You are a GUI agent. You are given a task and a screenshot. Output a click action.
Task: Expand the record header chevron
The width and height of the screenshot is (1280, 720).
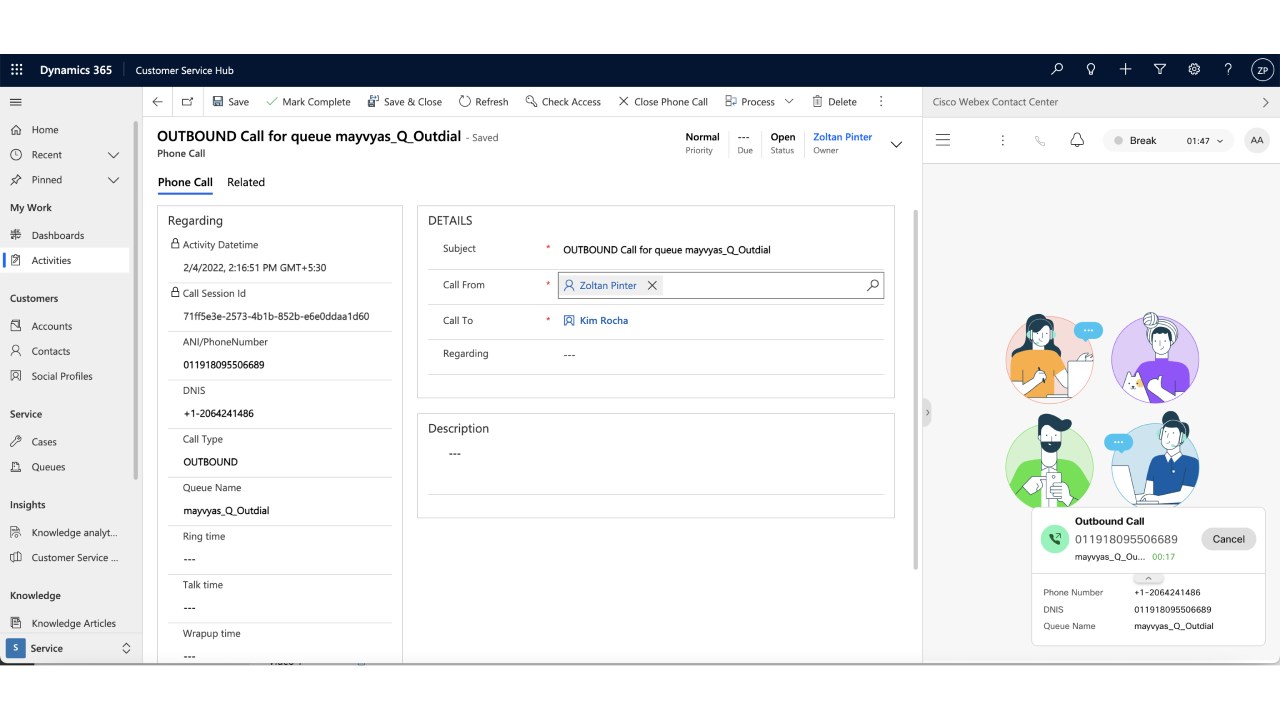(896, 145)
